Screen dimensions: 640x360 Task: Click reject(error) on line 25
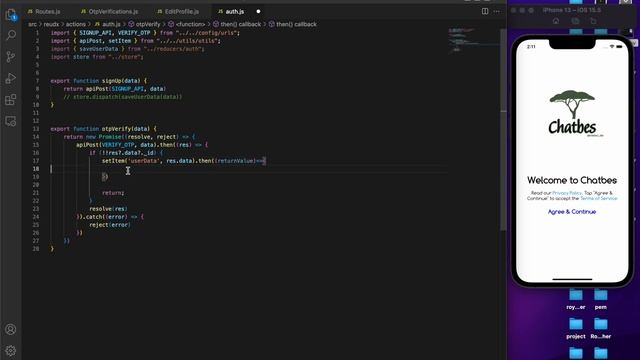pos(110,224)
